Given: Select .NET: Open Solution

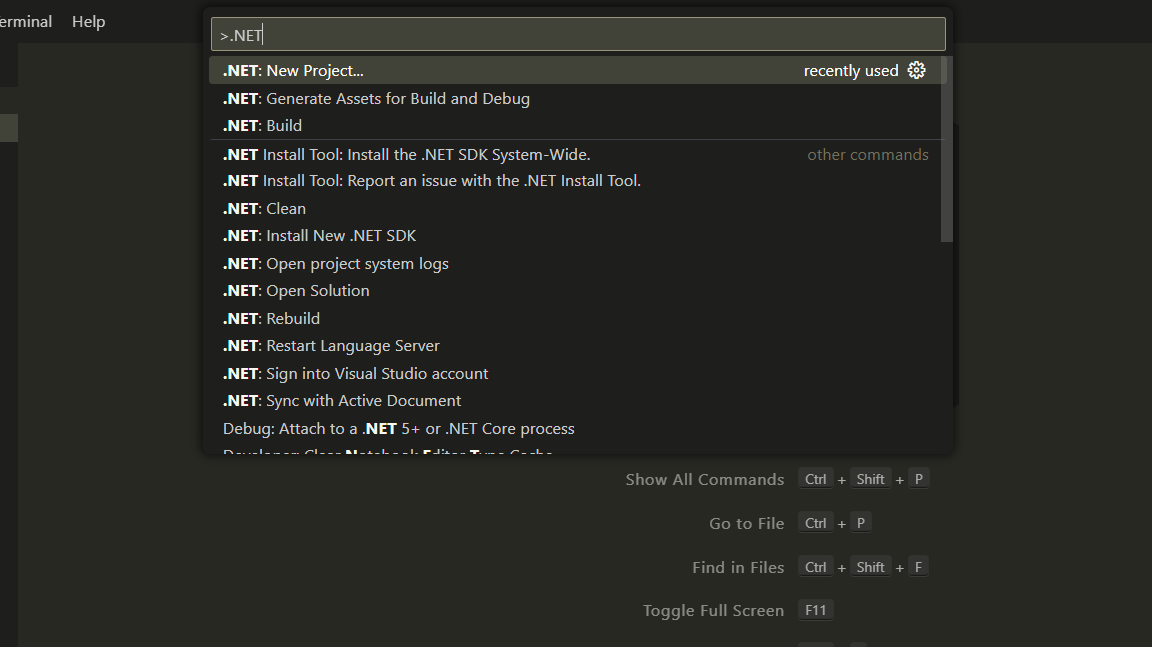Looking at the screenshot, I should tap(575, 291).
